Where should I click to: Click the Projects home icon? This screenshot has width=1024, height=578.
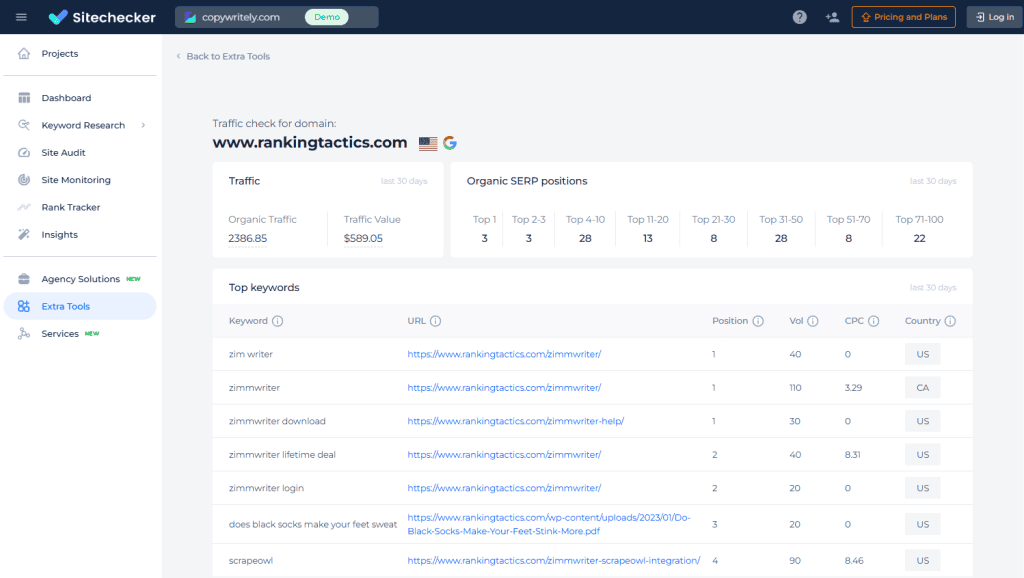coord(24,54)
